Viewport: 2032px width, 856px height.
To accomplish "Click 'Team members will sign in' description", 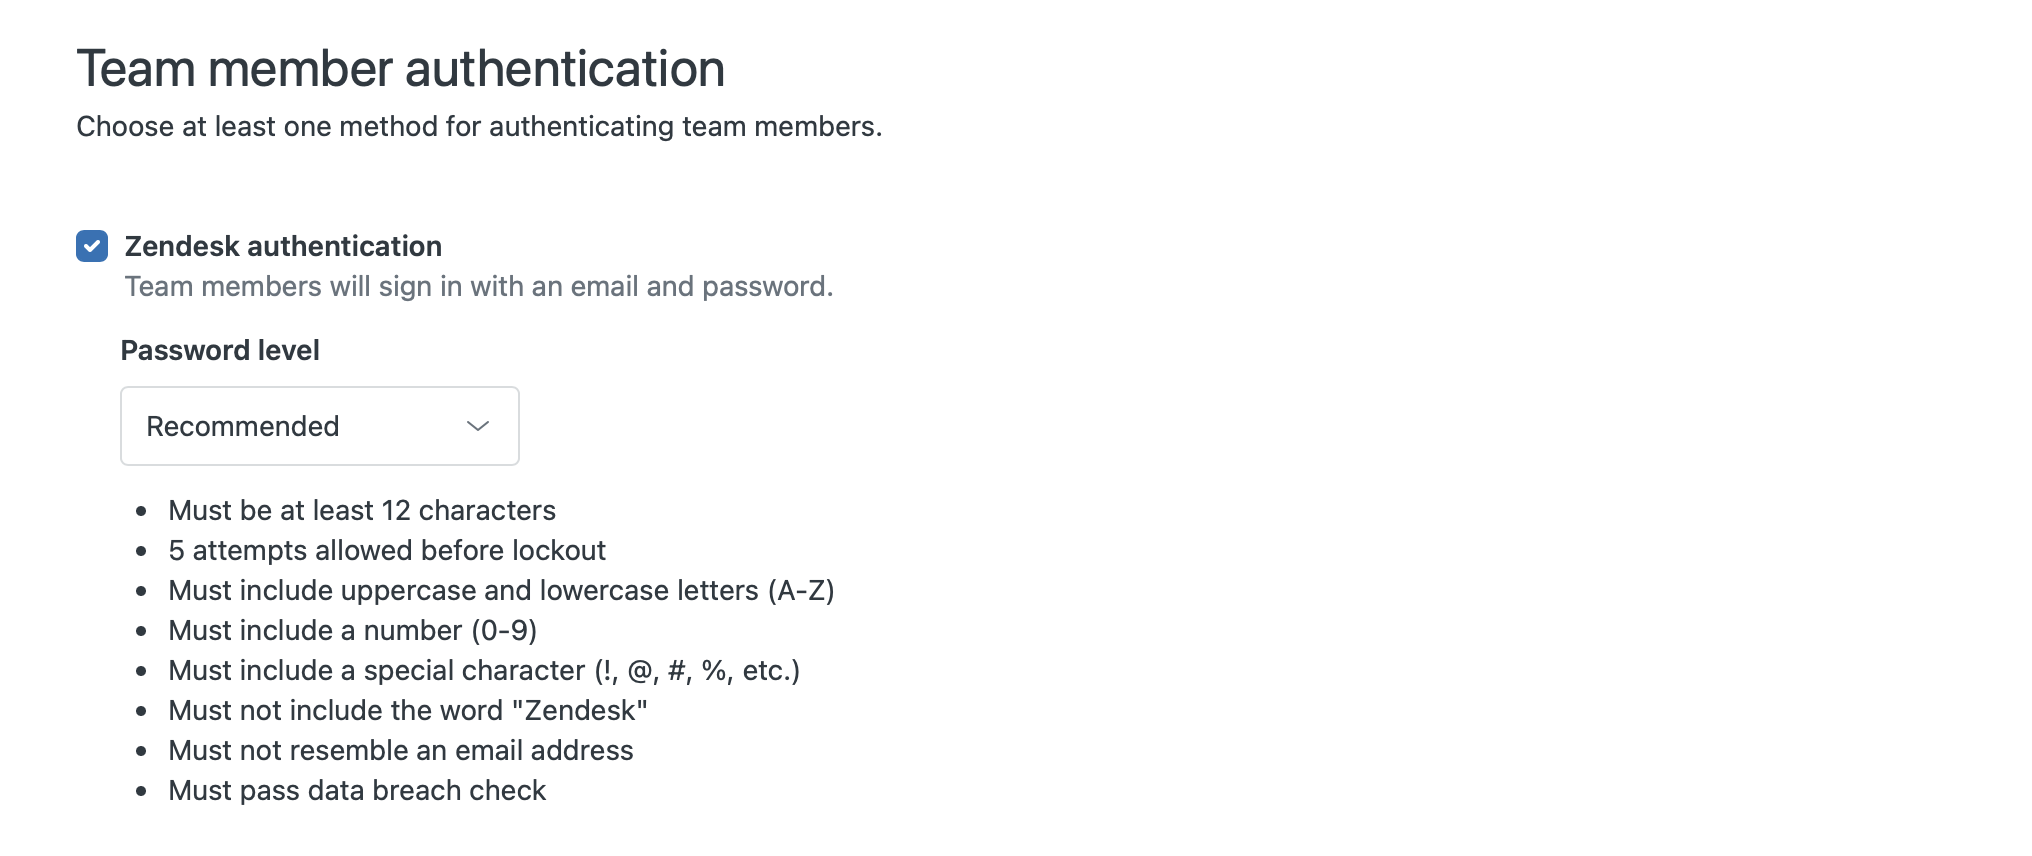I will (x=478, y=287).
